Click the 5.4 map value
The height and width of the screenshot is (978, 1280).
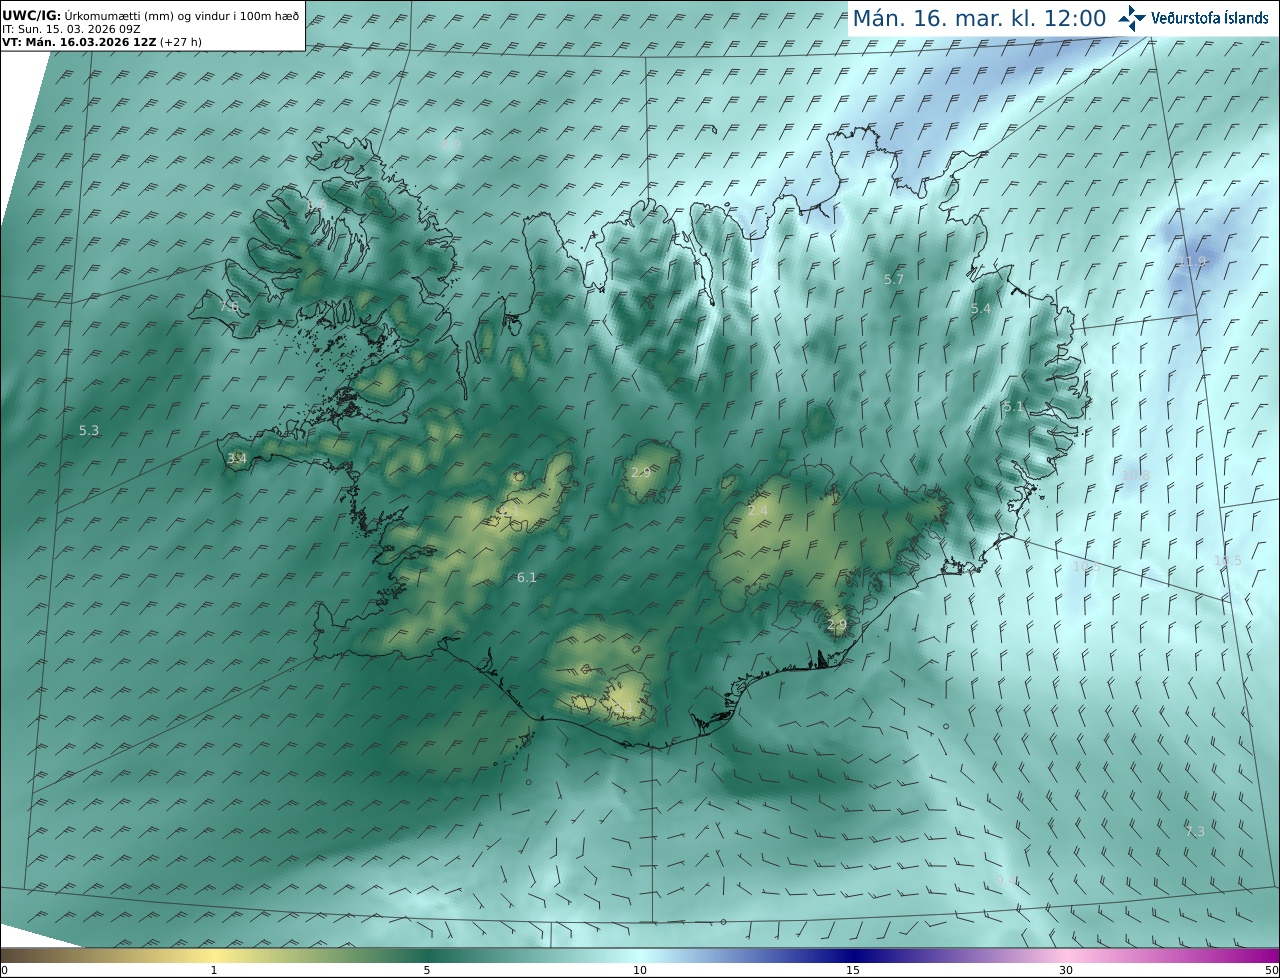click(981, 309)
